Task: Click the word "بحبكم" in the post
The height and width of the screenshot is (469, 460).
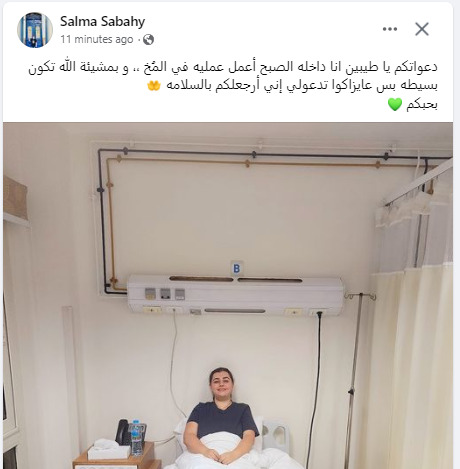Action: point(422,105)
